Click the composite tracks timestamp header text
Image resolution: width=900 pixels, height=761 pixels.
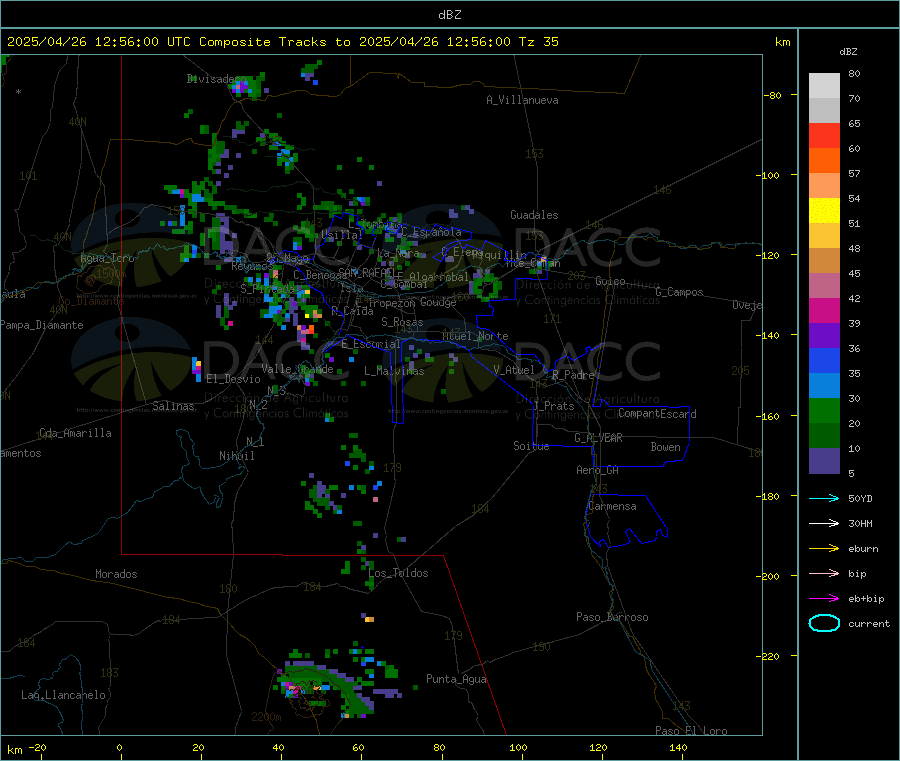pyautogui.click(x=282, y=42)
